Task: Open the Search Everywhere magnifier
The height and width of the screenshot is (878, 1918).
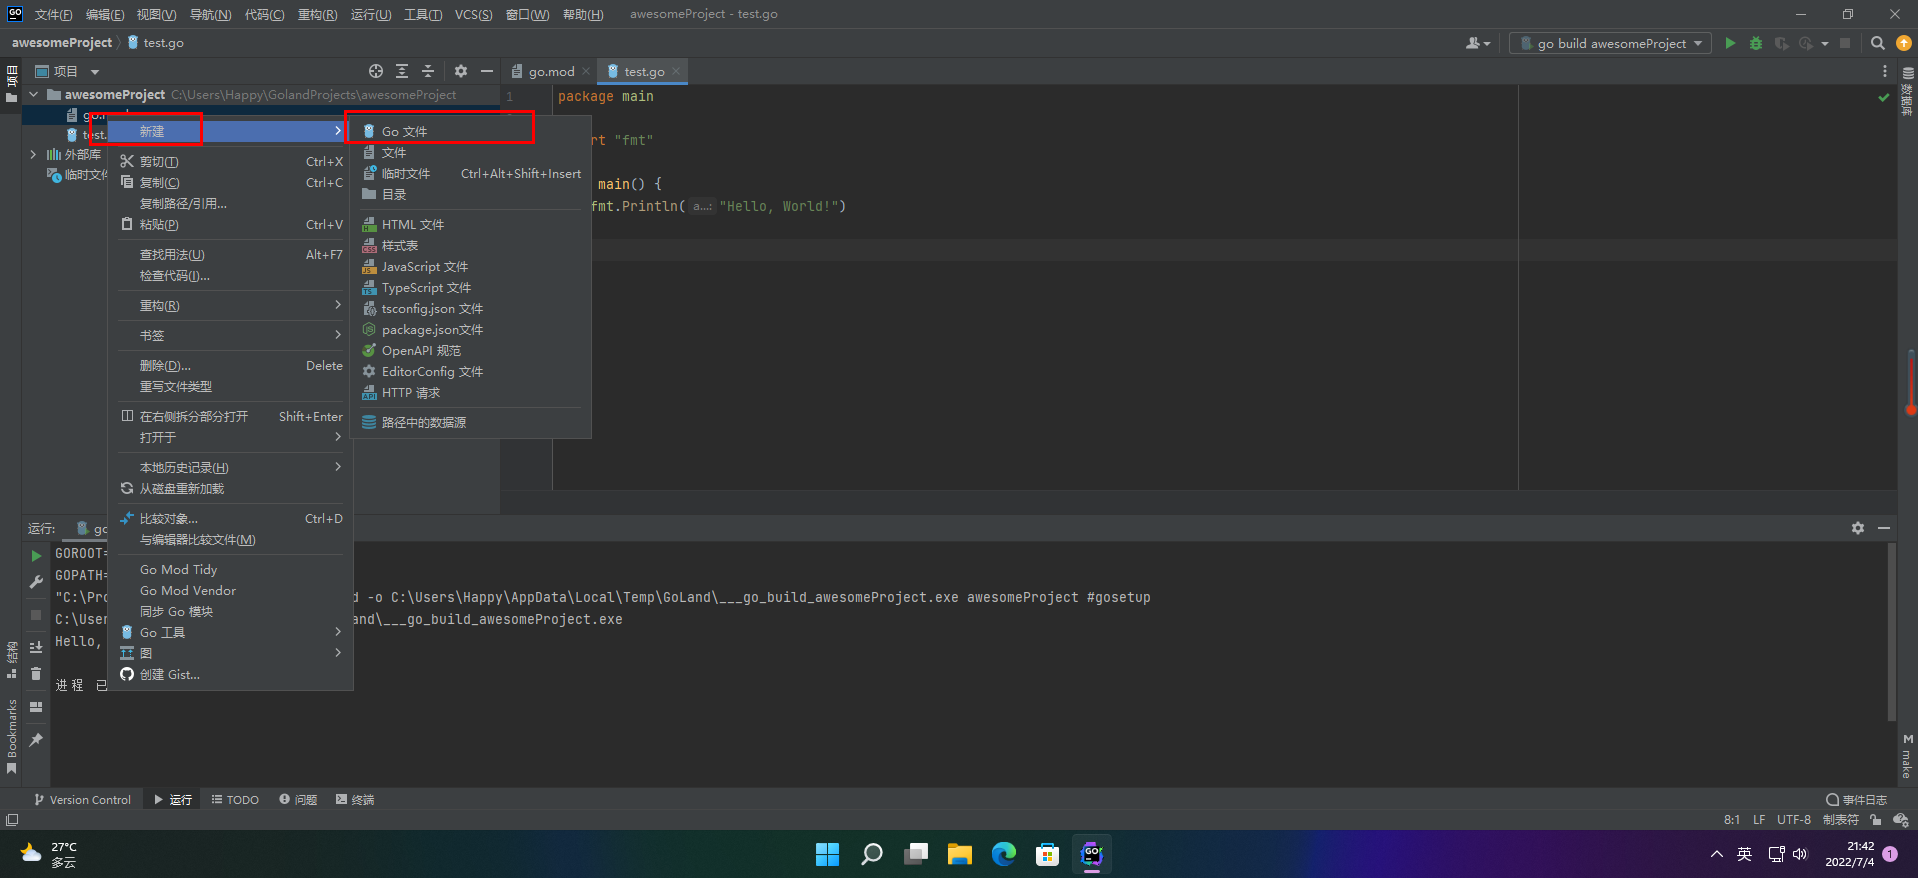Action: pos(1878,43)
